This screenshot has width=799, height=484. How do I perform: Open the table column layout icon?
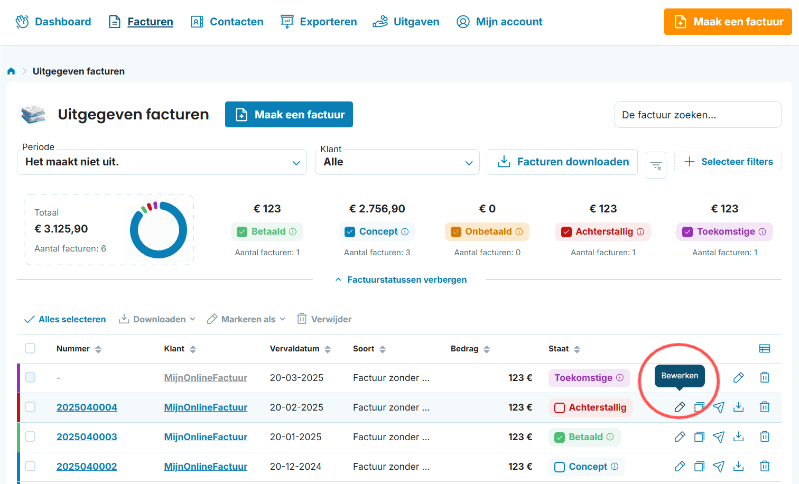pyautogui.click(x=764, y=348)
